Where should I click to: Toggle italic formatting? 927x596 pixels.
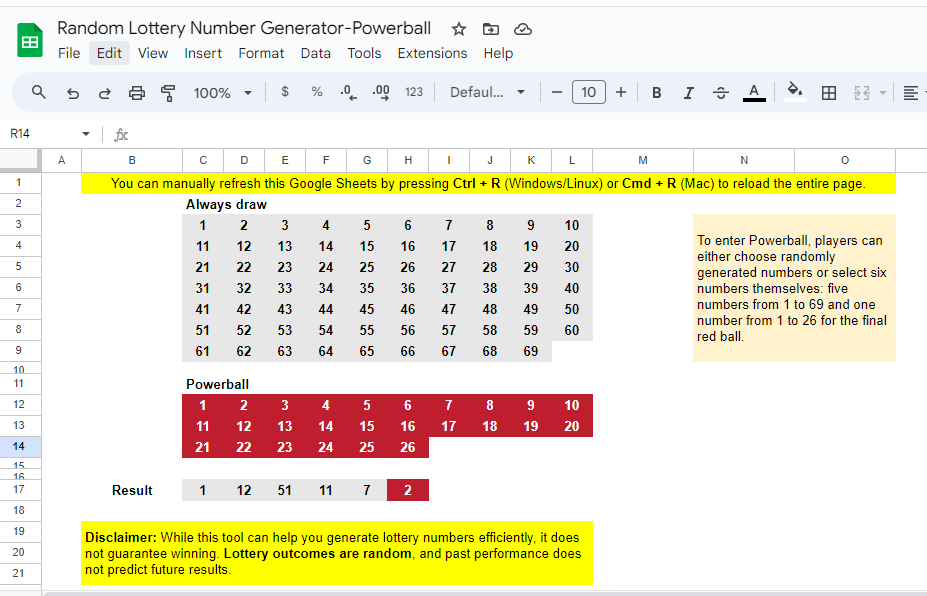(688, 93)
